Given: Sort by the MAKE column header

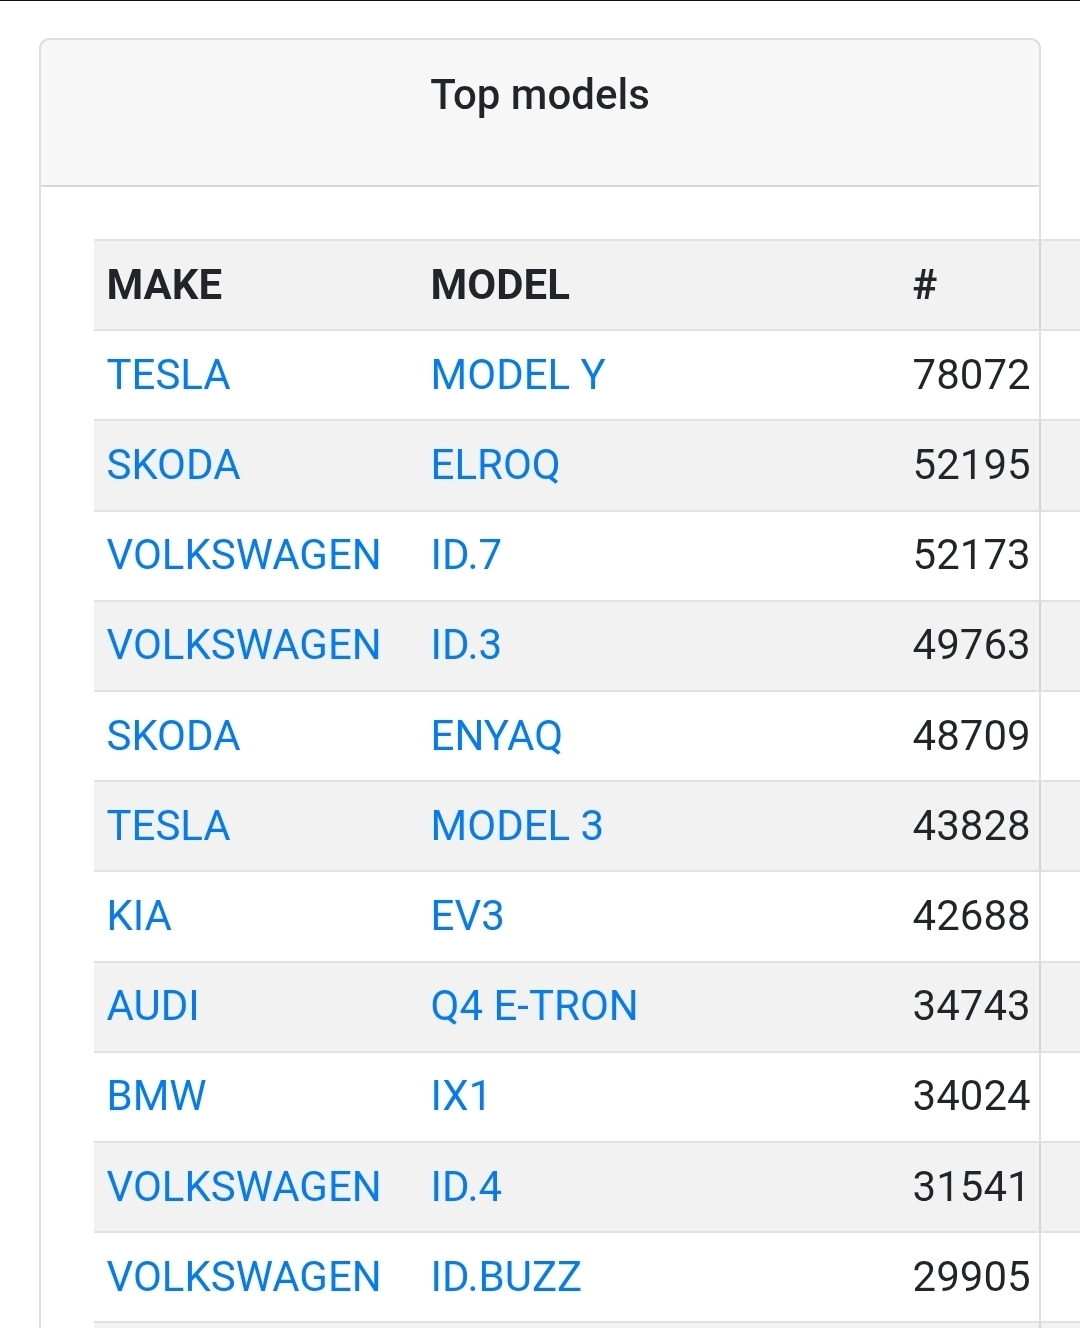Looking at the screenshot, I should [x=164, y=285].
